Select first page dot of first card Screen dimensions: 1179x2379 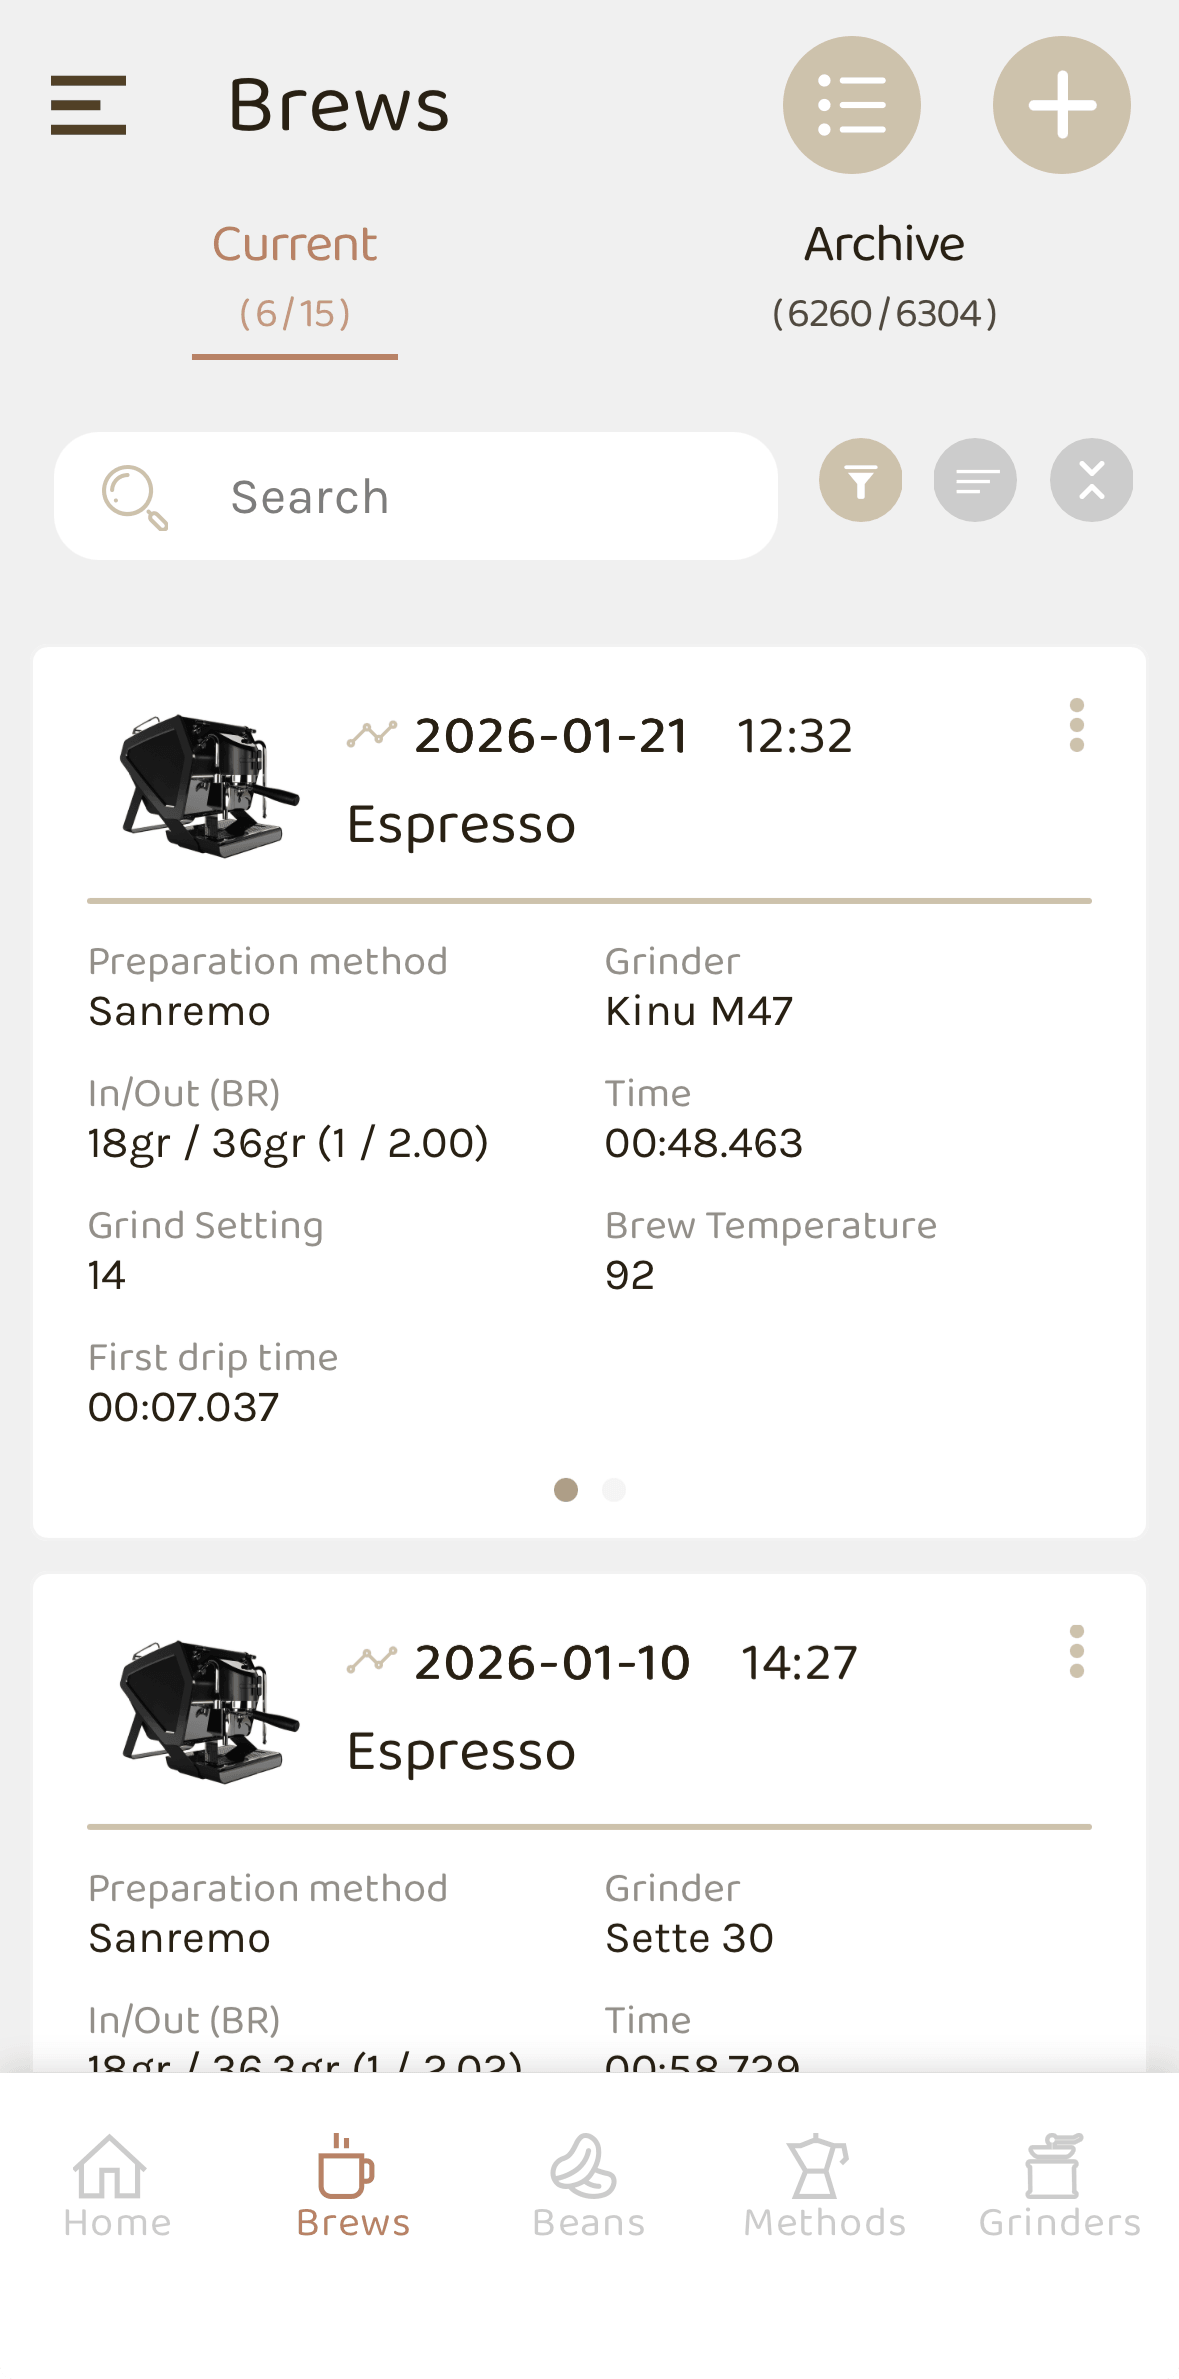click(x=566, y=1490)
